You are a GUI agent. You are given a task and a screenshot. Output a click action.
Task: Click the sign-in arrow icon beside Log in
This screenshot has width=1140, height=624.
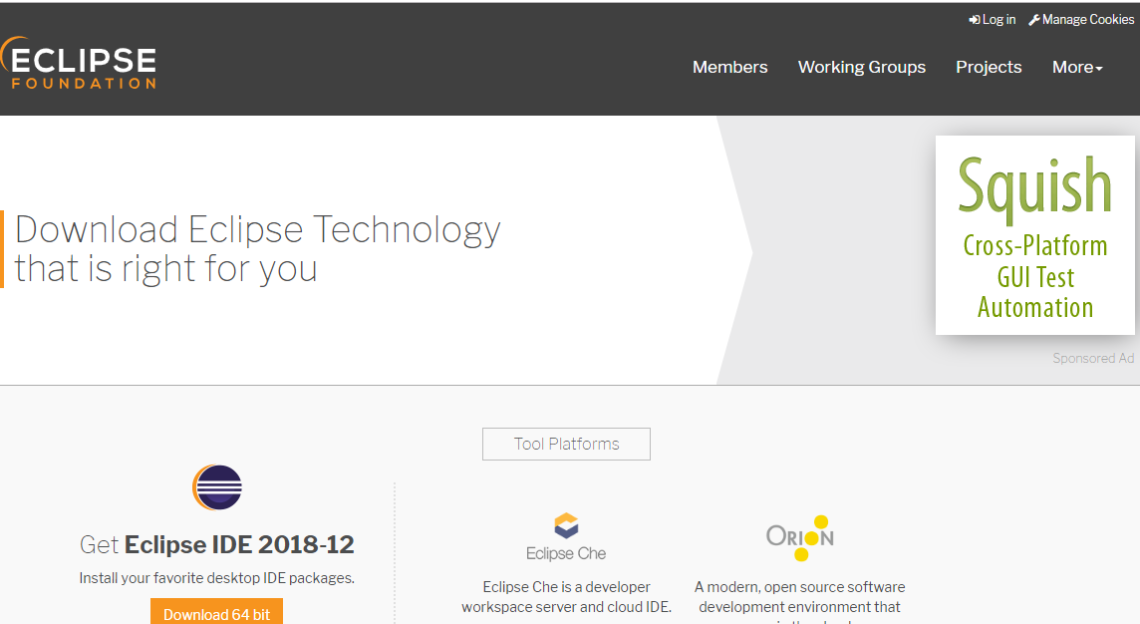point(974,20)
